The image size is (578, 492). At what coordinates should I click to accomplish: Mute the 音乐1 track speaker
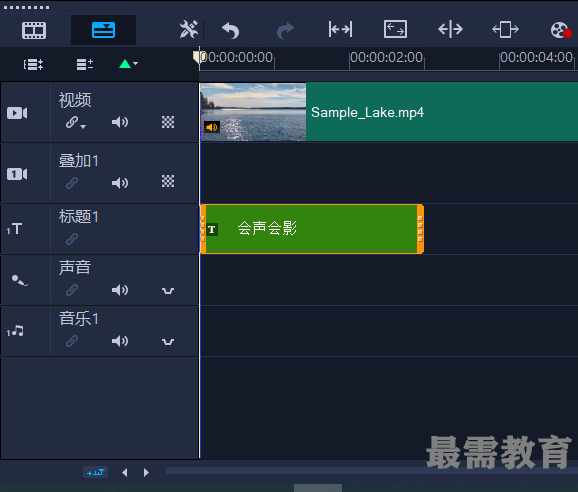120,341
